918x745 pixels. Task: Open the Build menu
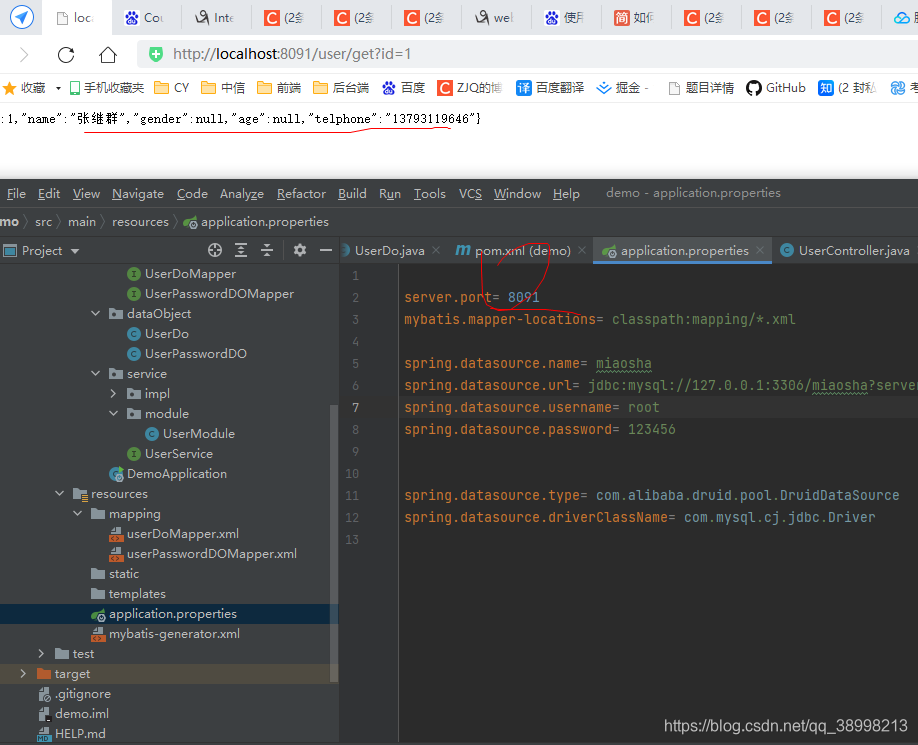(x=352, y=194)
